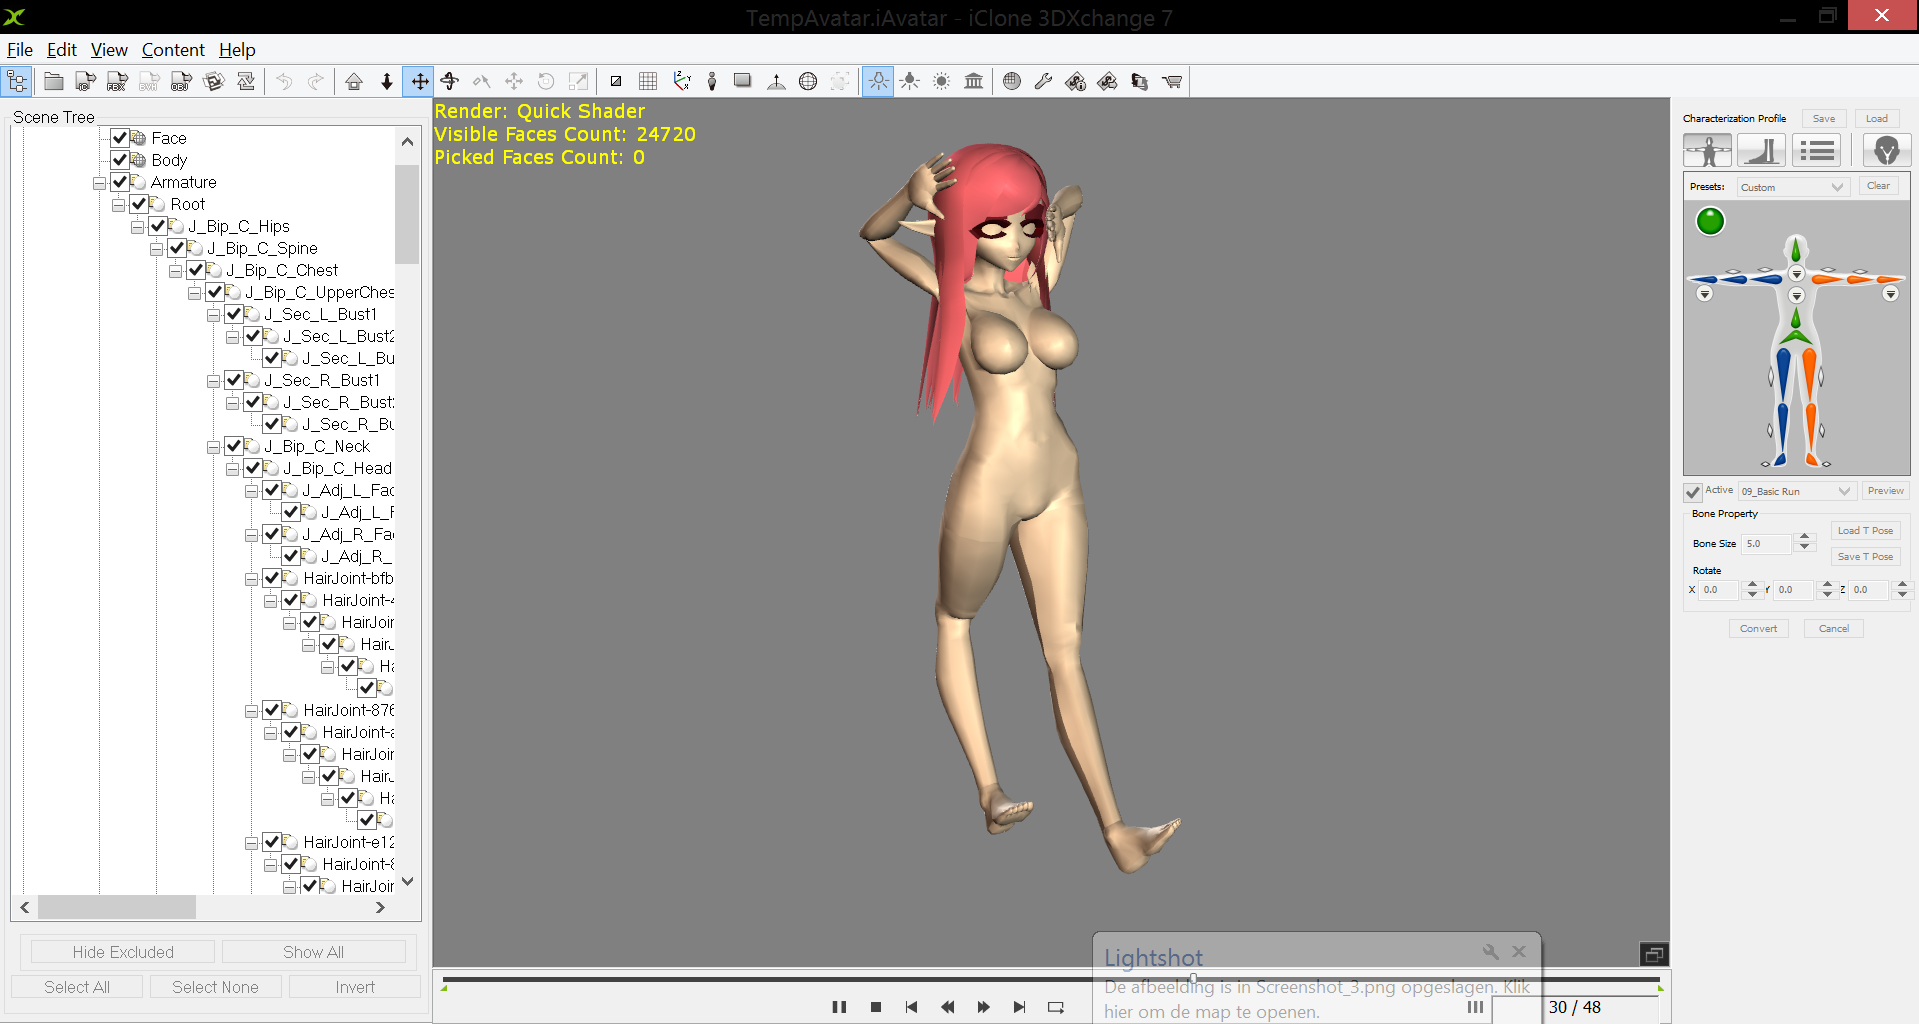
Task: Click the museum building icon
Action: 973,82
